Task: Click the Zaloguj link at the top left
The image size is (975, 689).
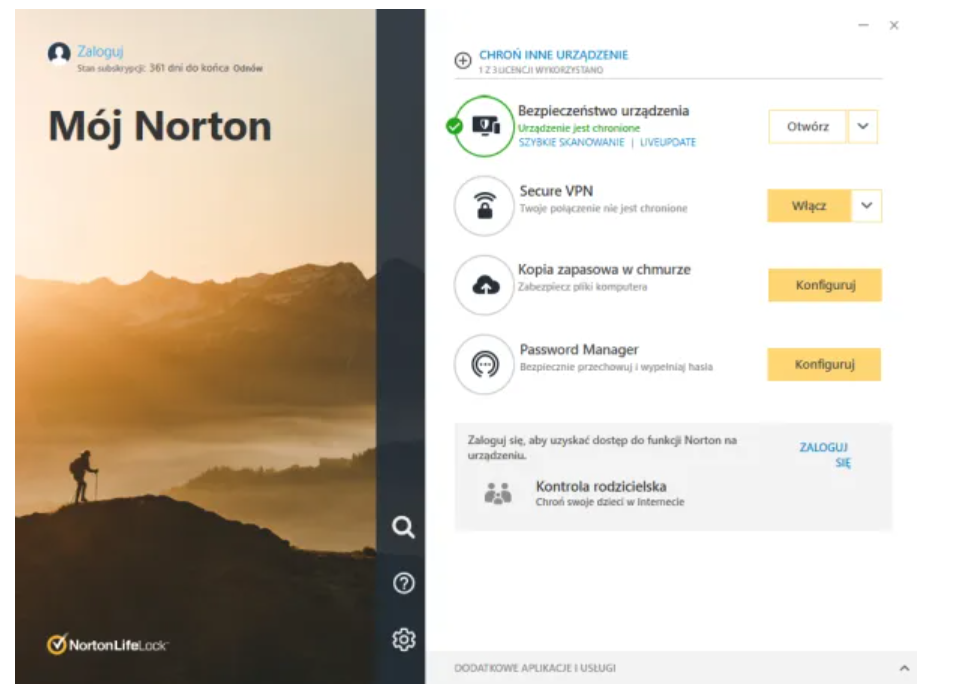Action: 100,51
